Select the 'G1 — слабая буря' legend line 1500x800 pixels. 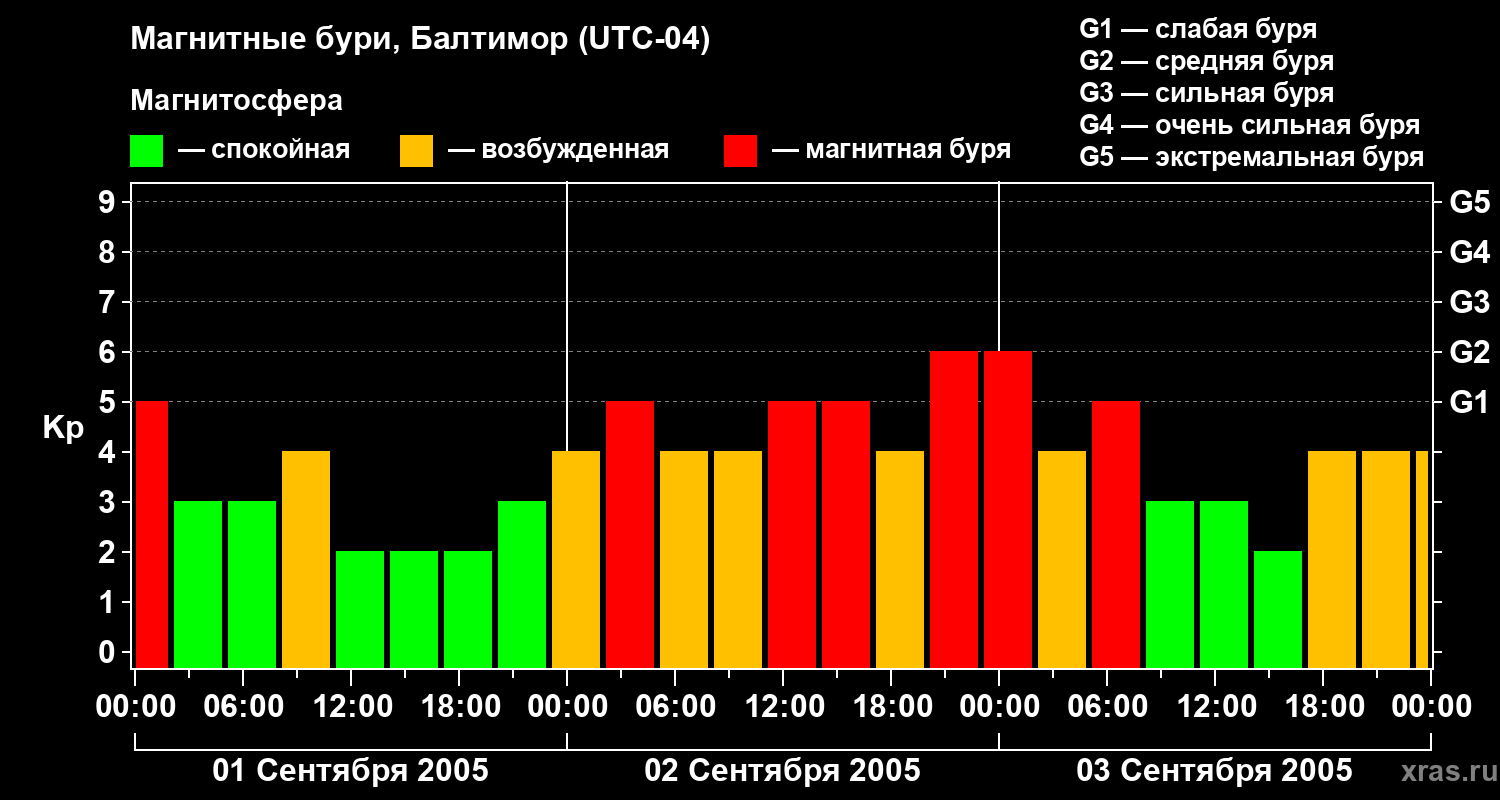1198,29
